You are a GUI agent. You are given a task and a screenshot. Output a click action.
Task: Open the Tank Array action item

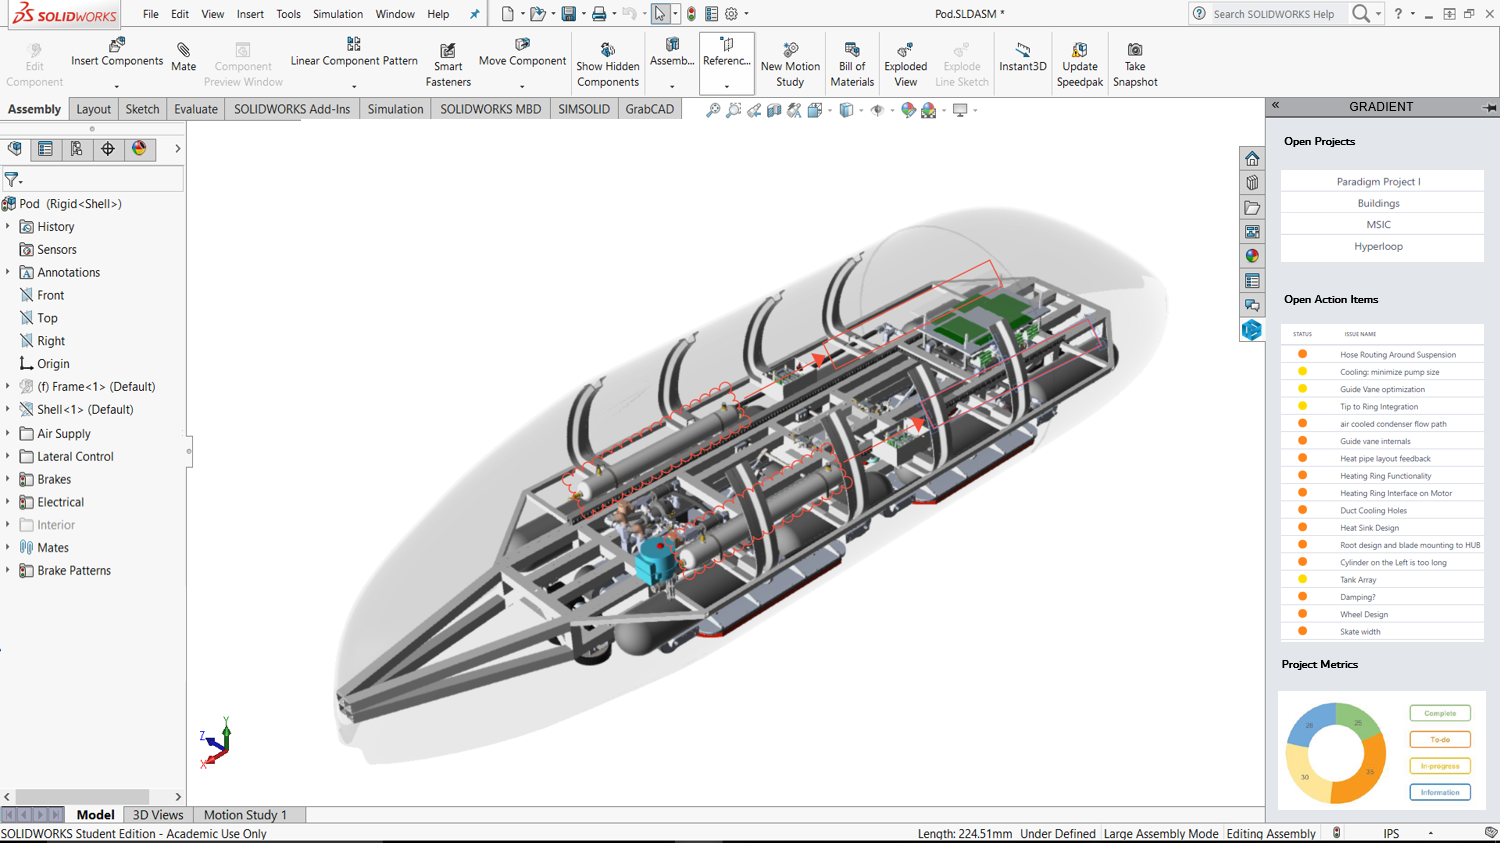[1358, 580]
